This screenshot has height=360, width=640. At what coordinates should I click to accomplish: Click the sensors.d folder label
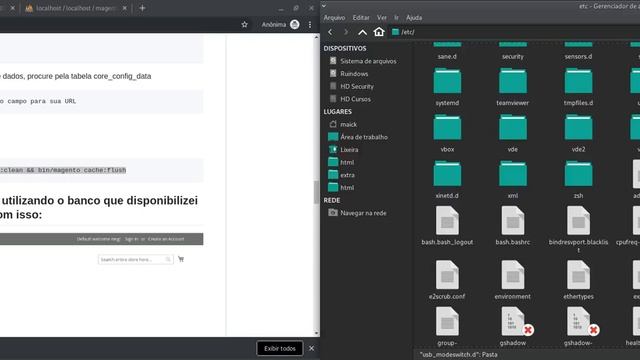[x=578, y=56]
